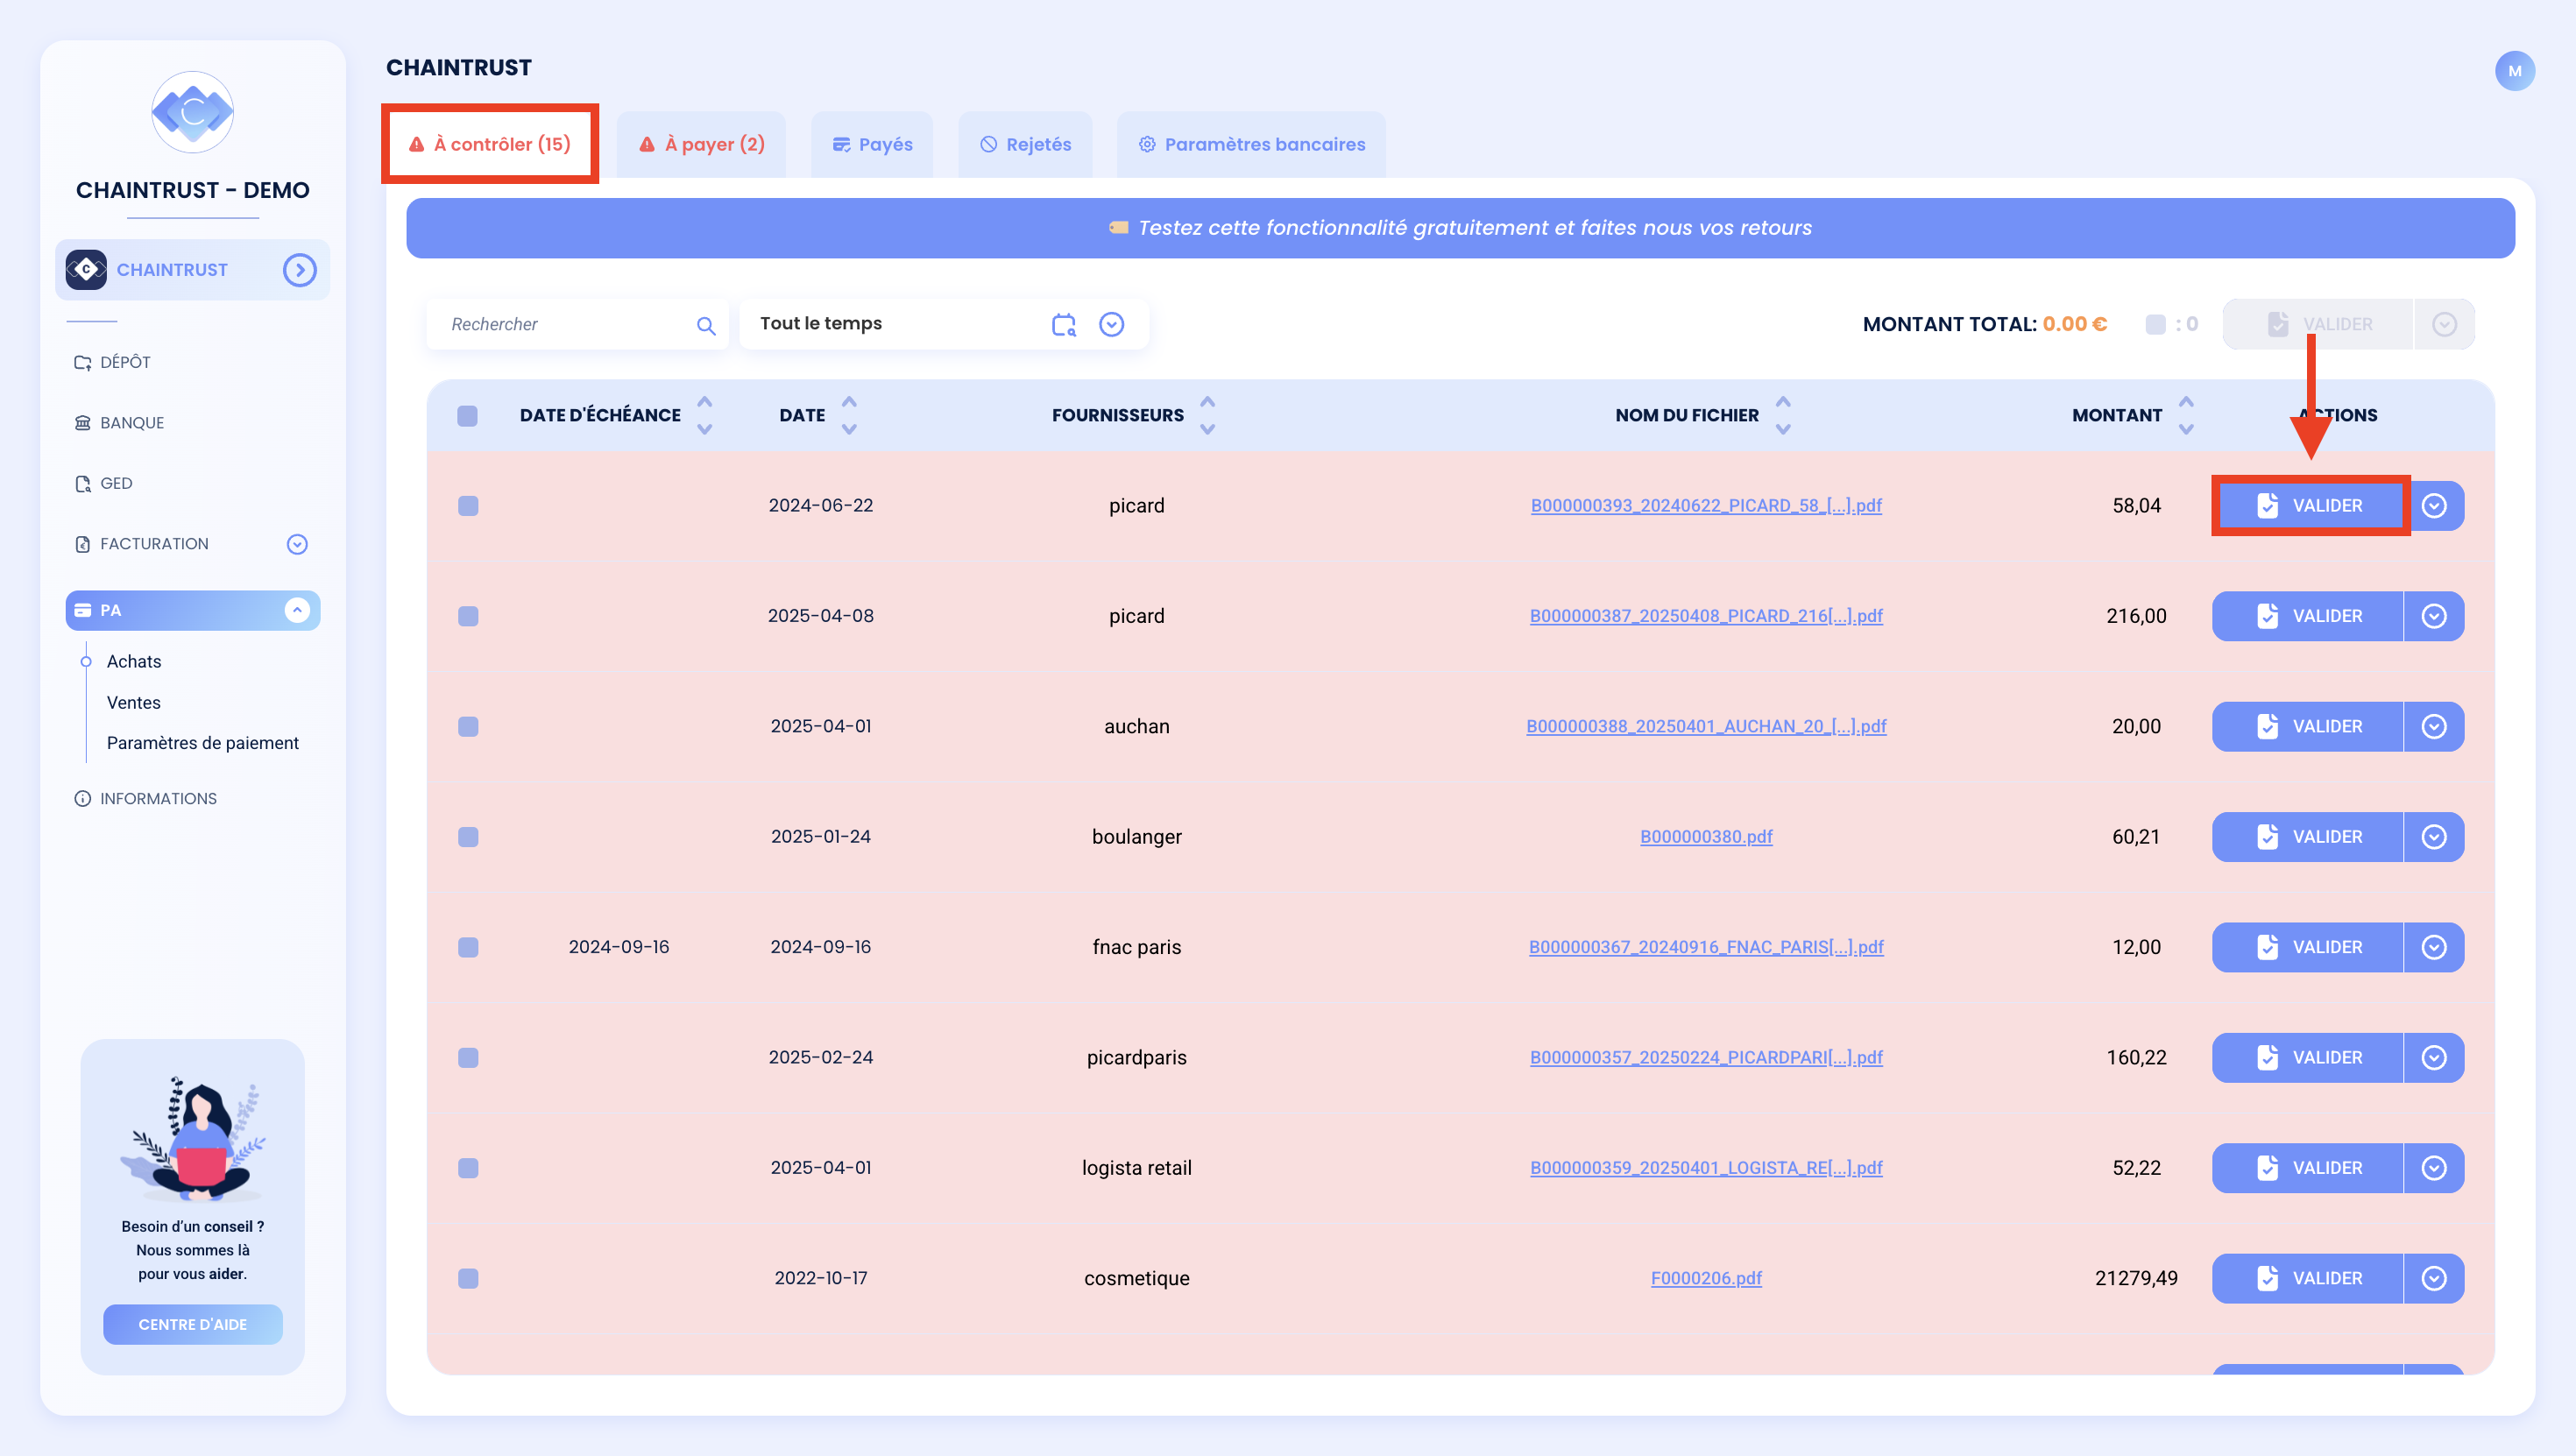Sort the Date column arrows
This screenshot has height=1456, width=2576.
[x=849, y=415]
